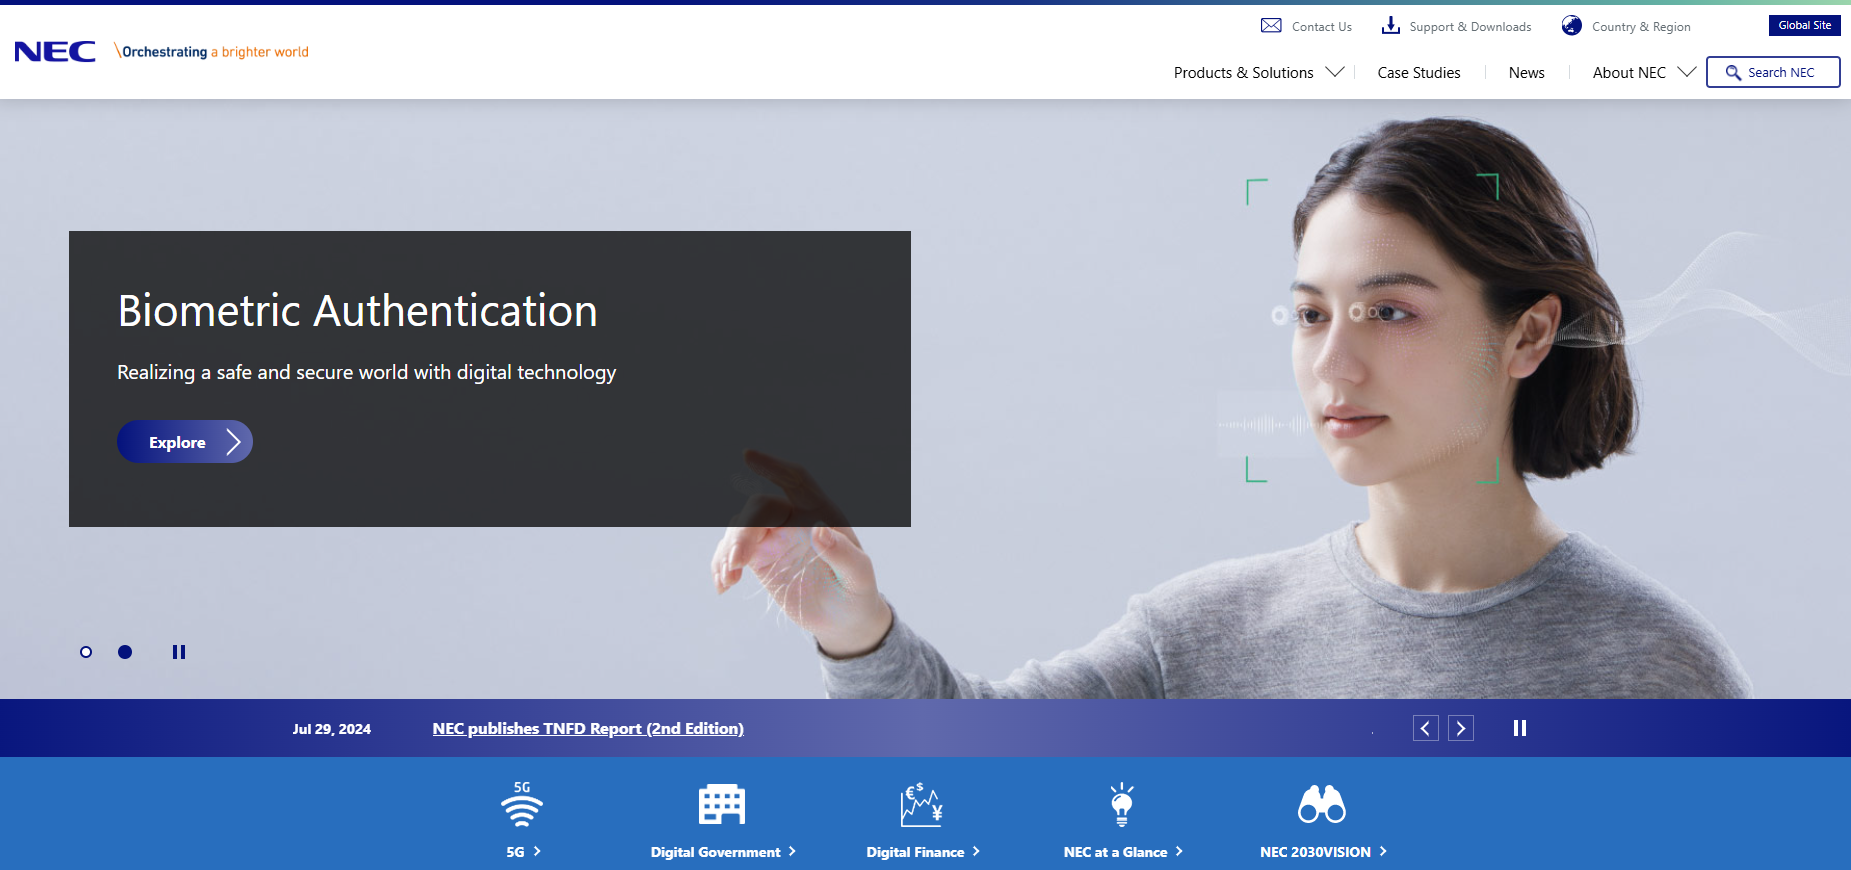Pause the news ticker
The height and width of the screenshot is (870, 1851).
pos(1520,728)
